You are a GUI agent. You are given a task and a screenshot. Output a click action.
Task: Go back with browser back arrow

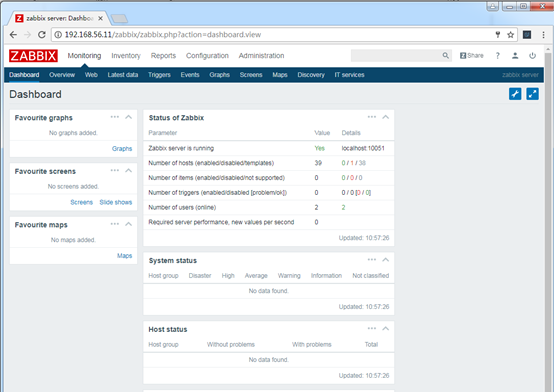click(13, 35)
